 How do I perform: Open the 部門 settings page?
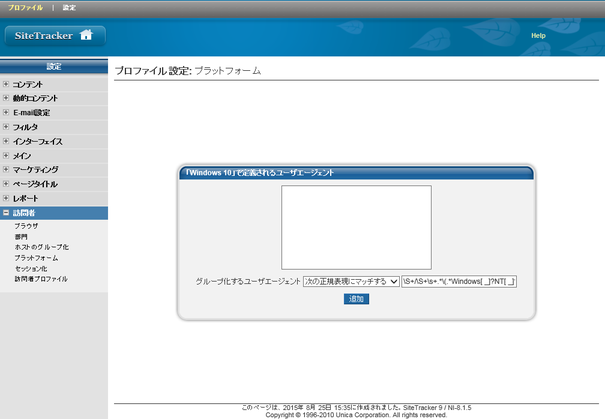21,237
